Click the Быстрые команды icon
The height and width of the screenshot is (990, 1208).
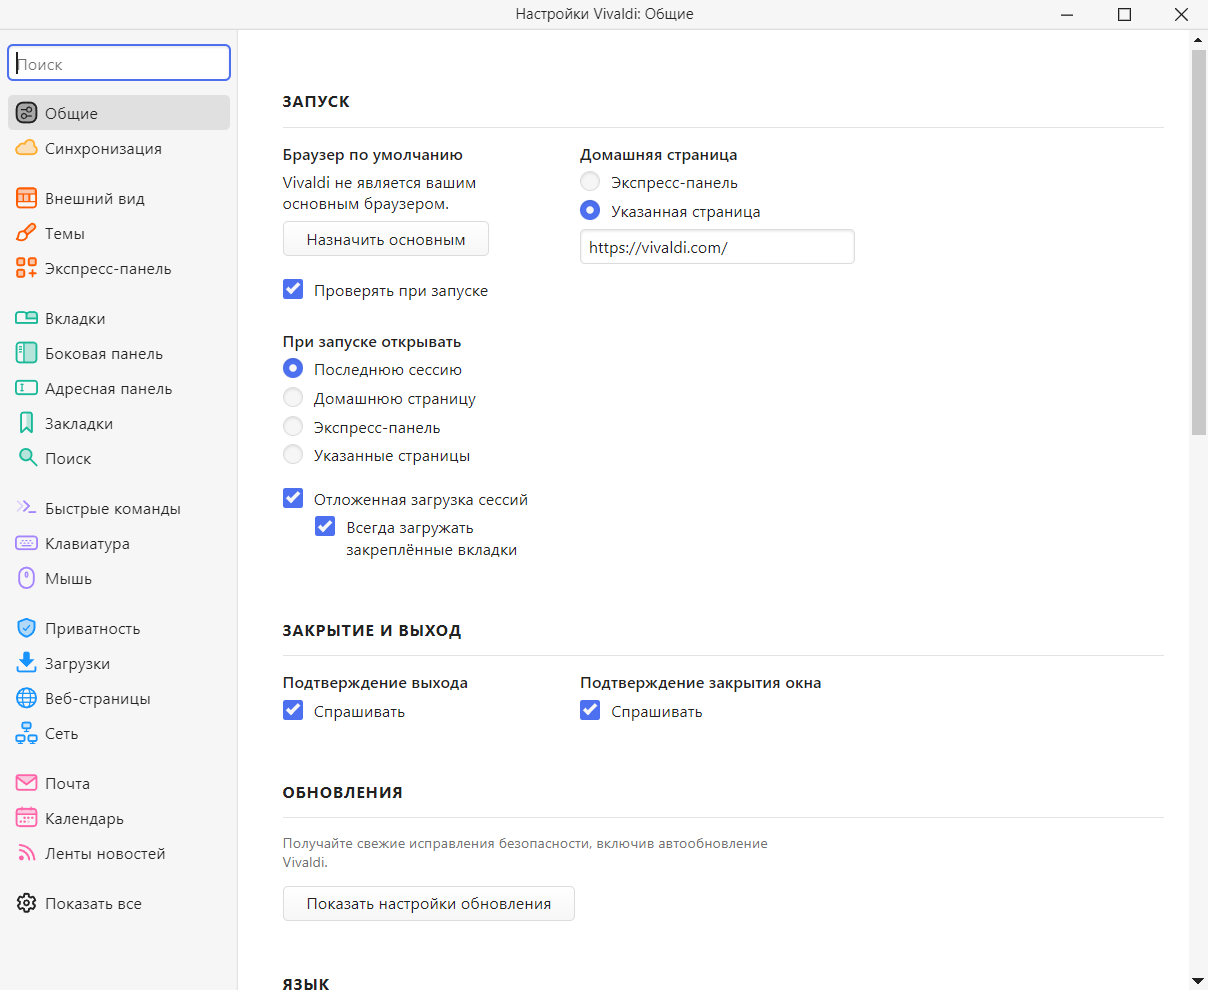27,508
